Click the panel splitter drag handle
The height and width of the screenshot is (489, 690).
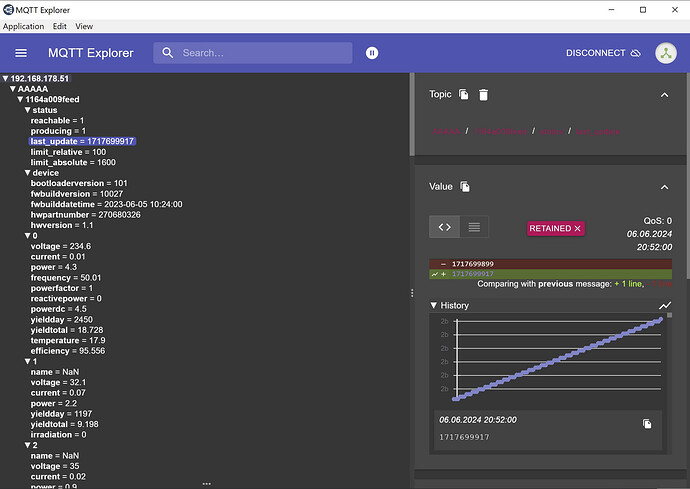412,293
